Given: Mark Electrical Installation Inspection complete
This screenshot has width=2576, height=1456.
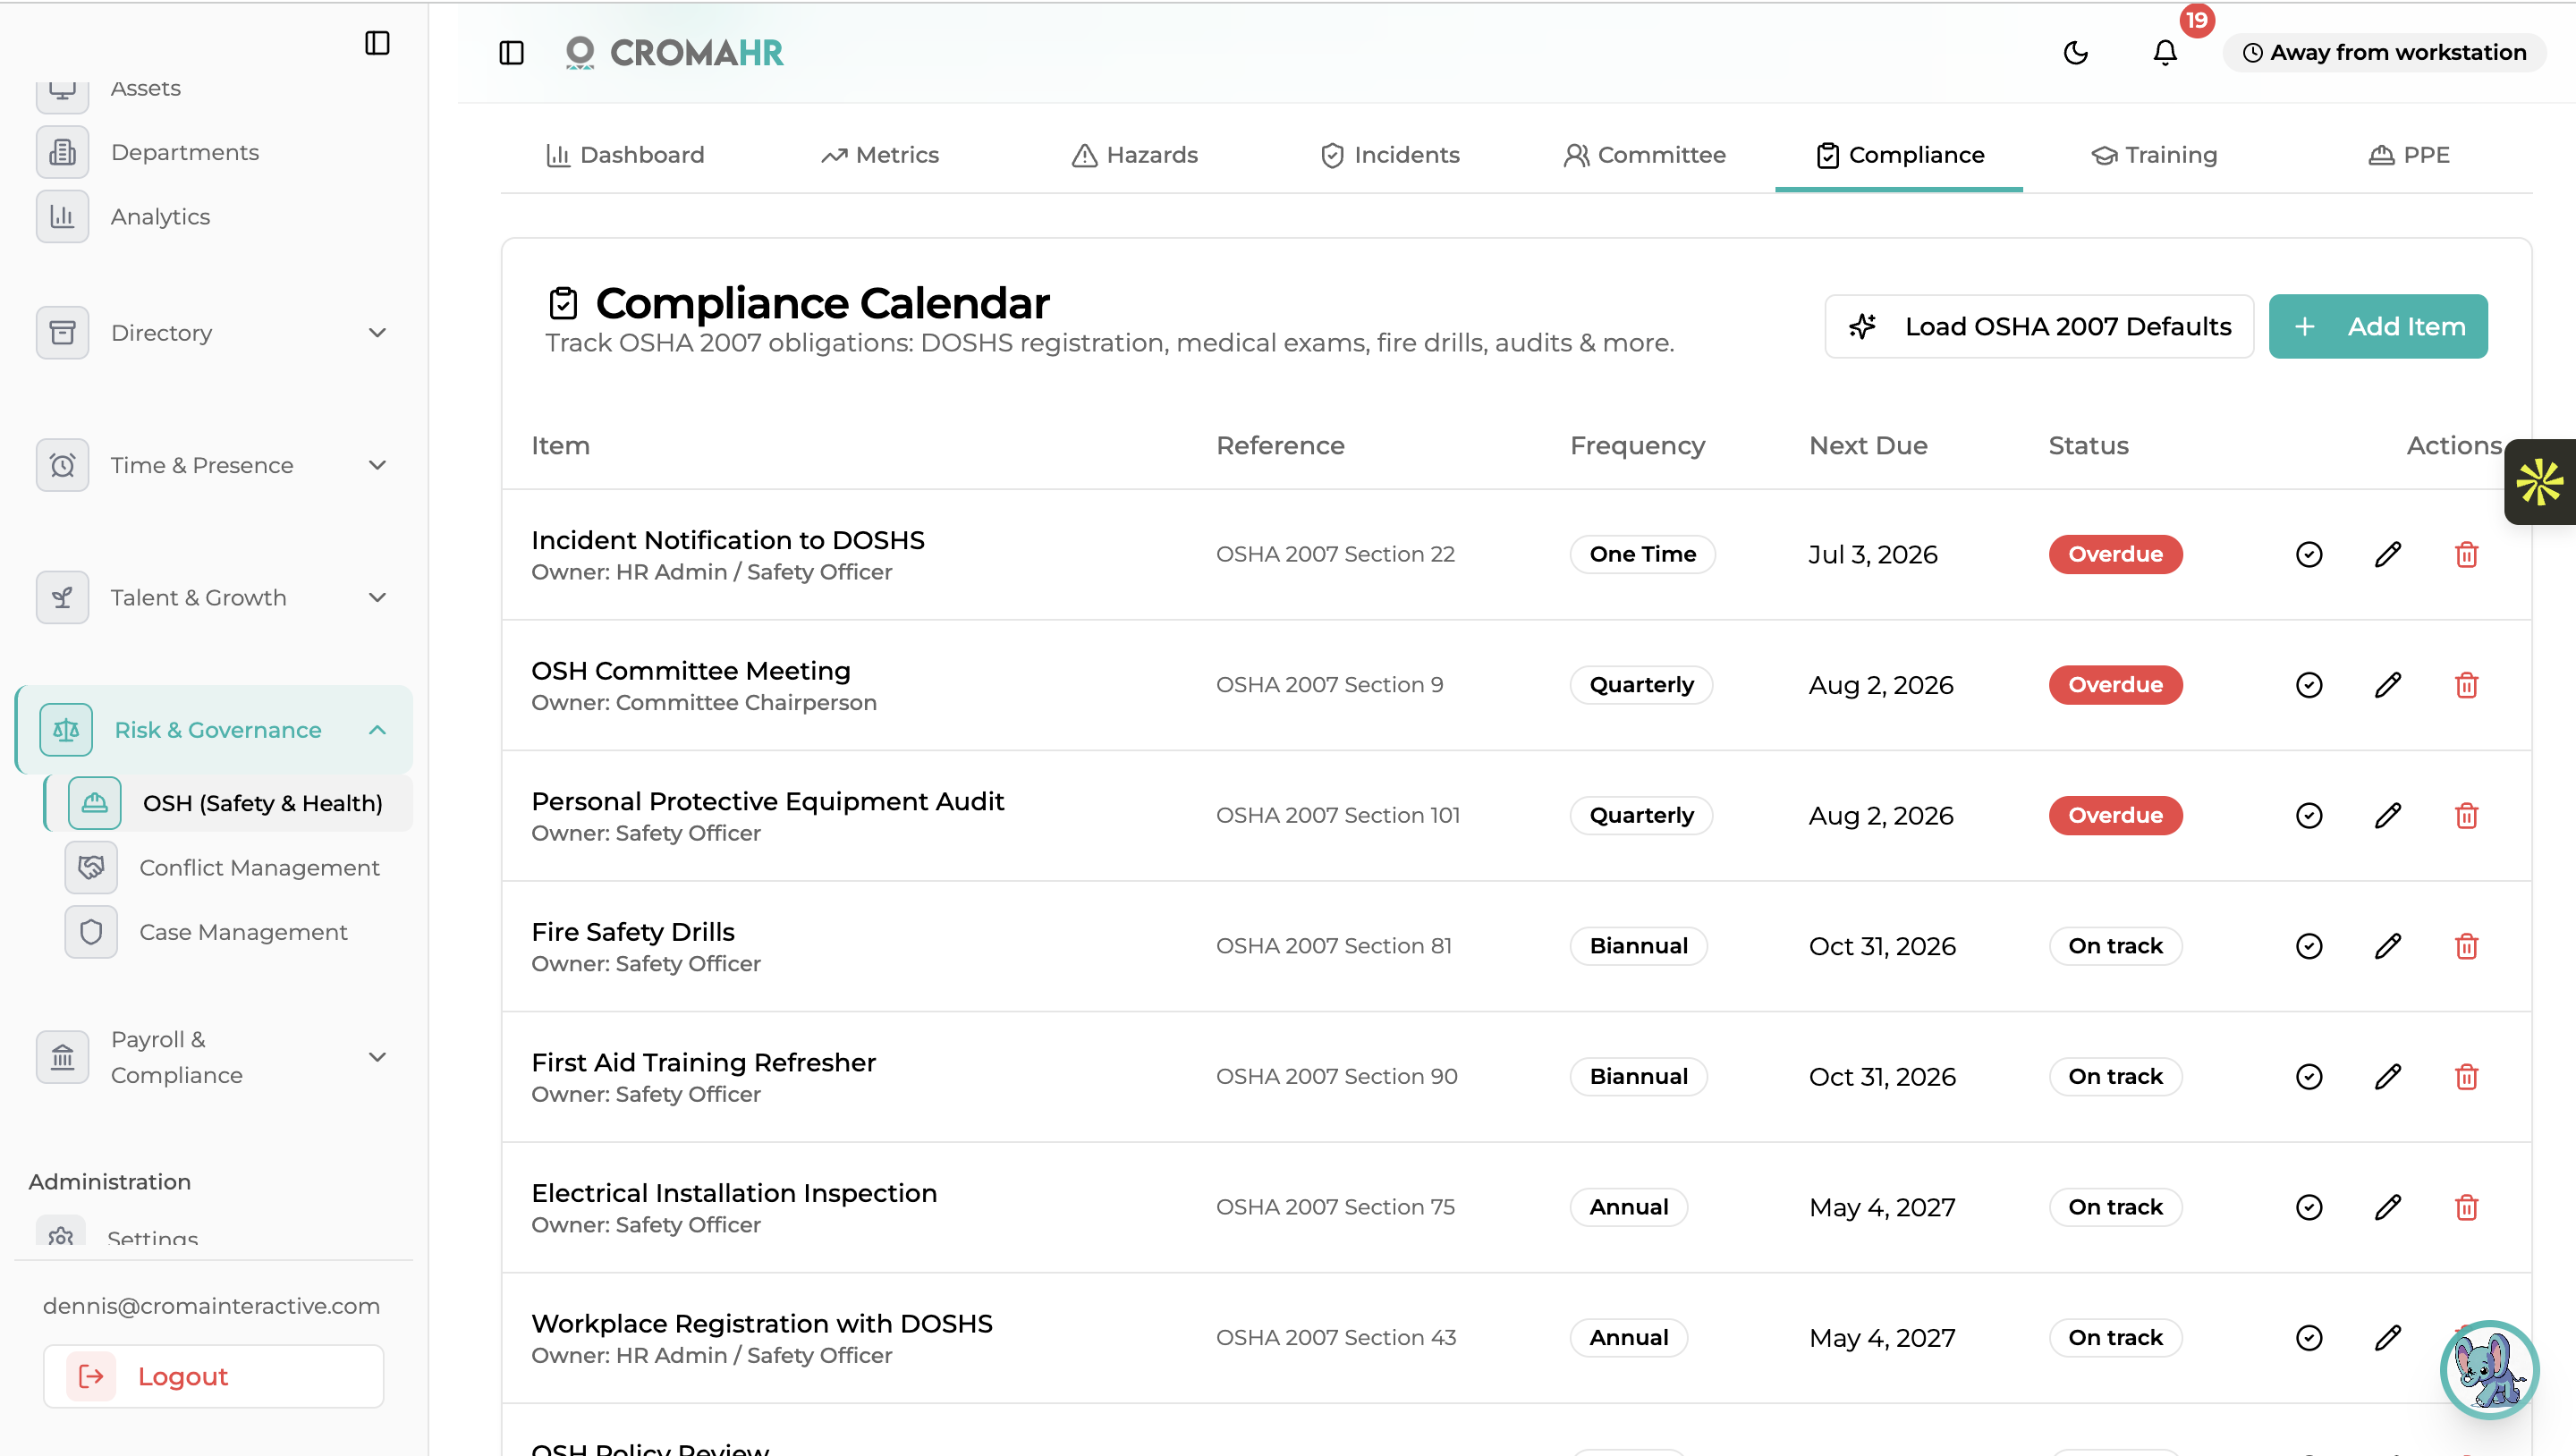Looking at the screenshot, I should (x=2309, y=1207).
